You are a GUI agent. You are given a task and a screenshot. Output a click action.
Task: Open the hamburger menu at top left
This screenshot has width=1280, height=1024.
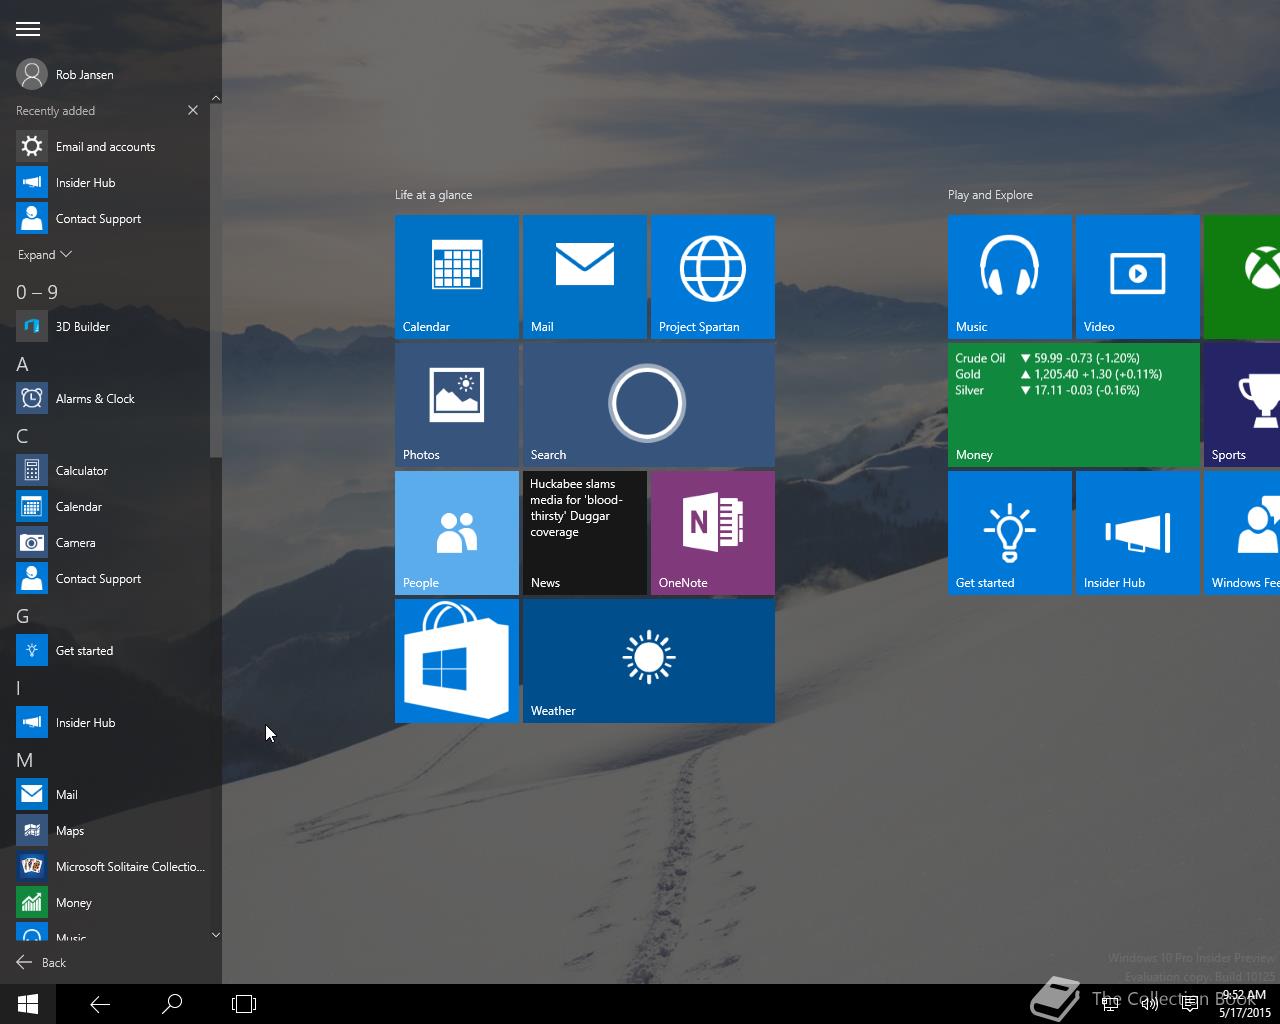coord(27,29)
